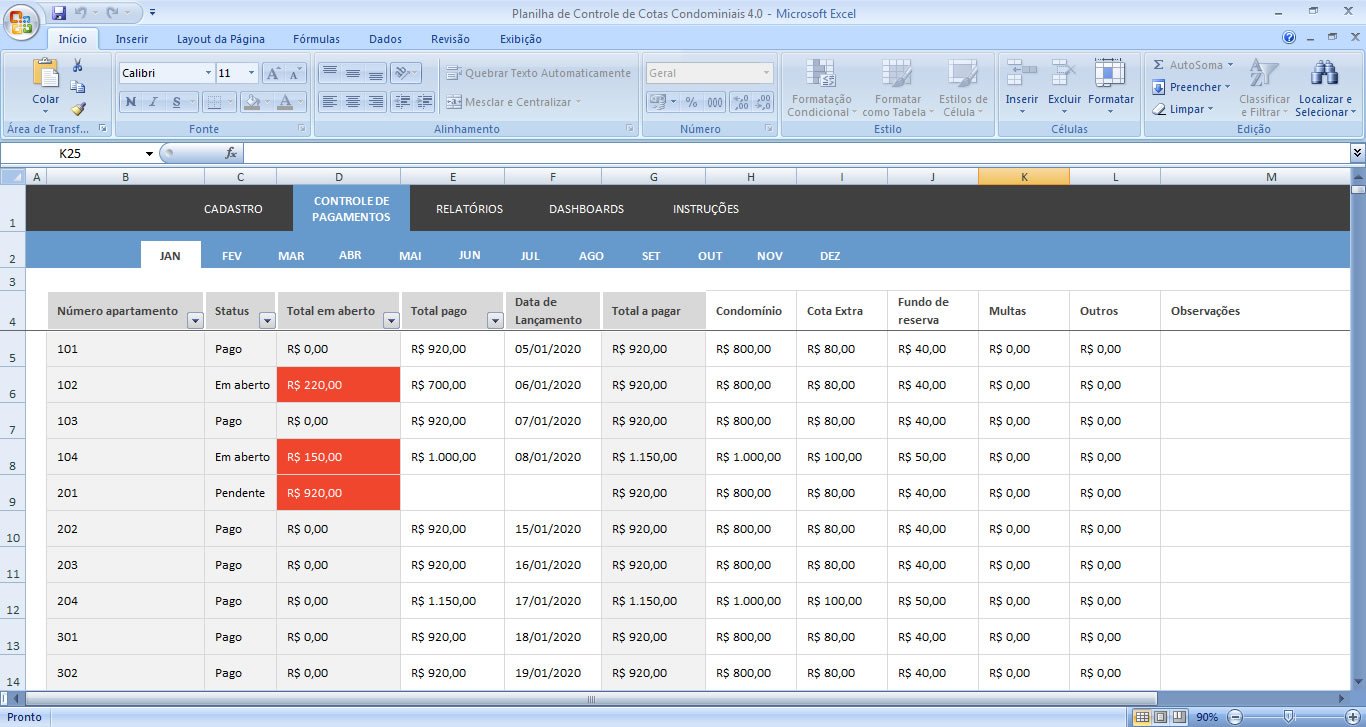Toggle left text alignment
The height and width of the screenshot is (727, 1366).
click(329, 102)
